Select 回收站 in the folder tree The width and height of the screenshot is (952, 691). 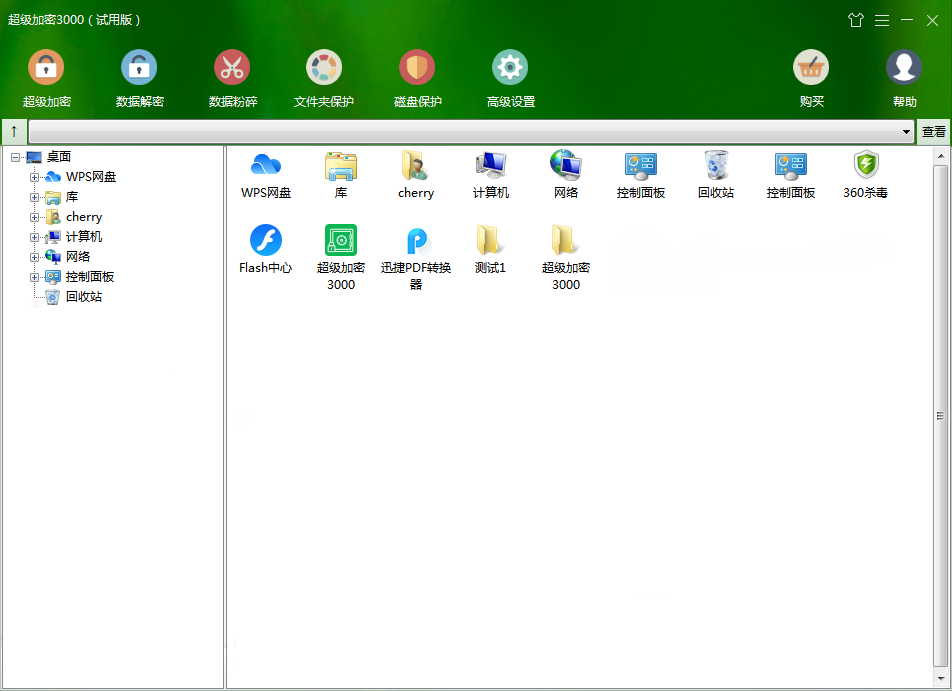(x=84, y=297)
